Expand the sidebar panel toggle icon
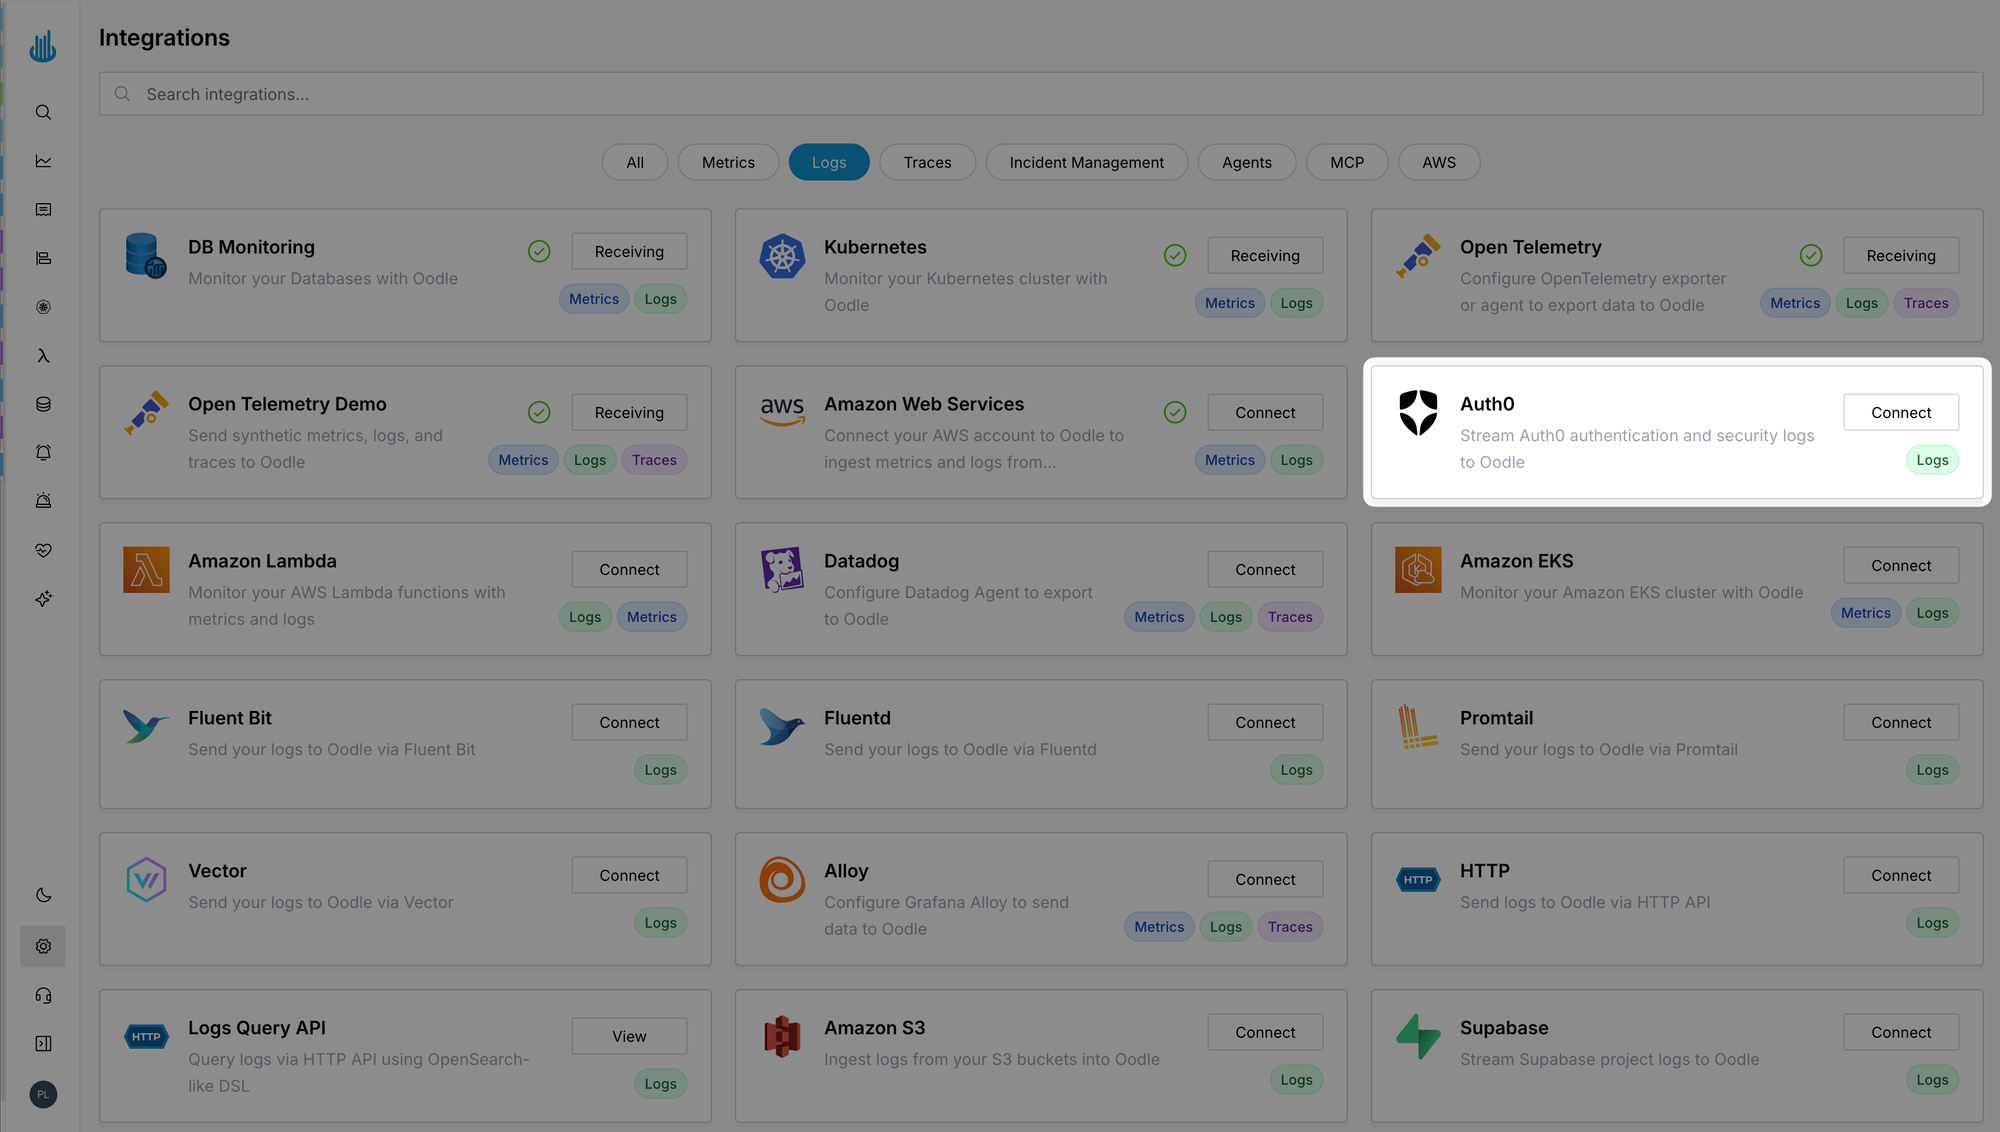 [43, 1043]
